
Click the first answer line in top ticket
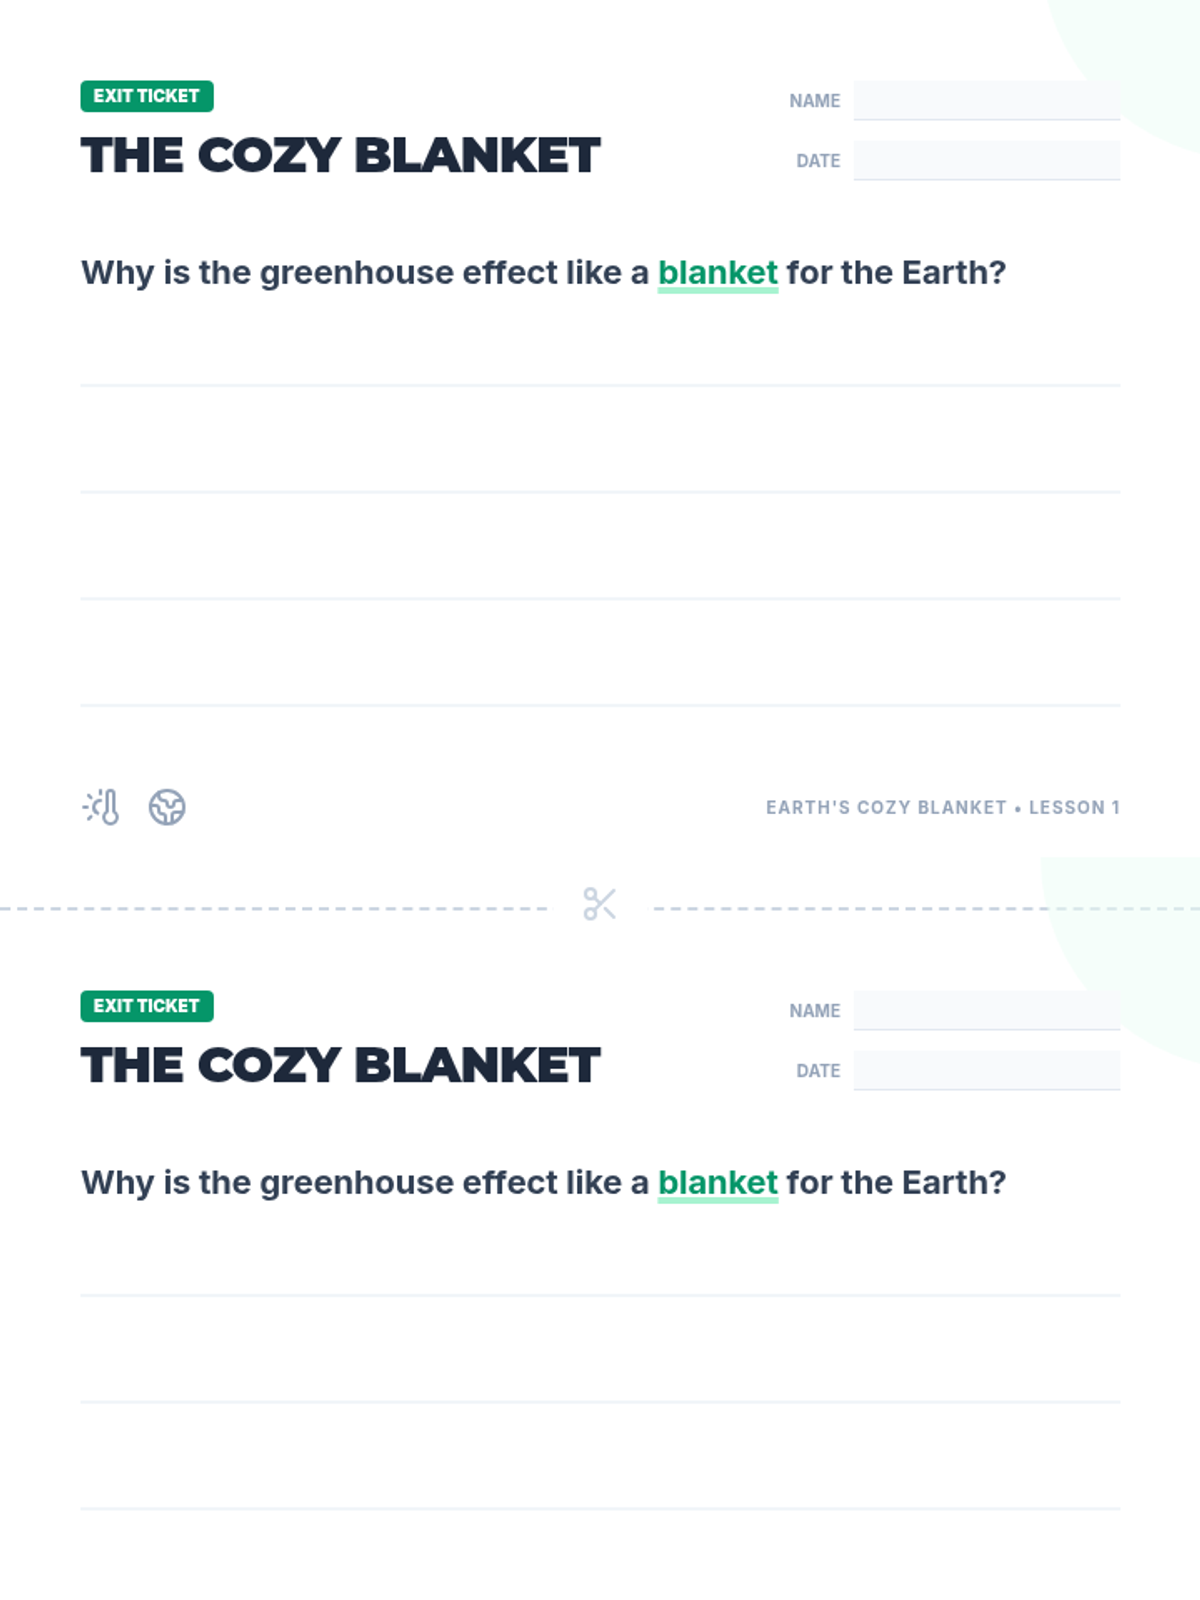(600, 385)
